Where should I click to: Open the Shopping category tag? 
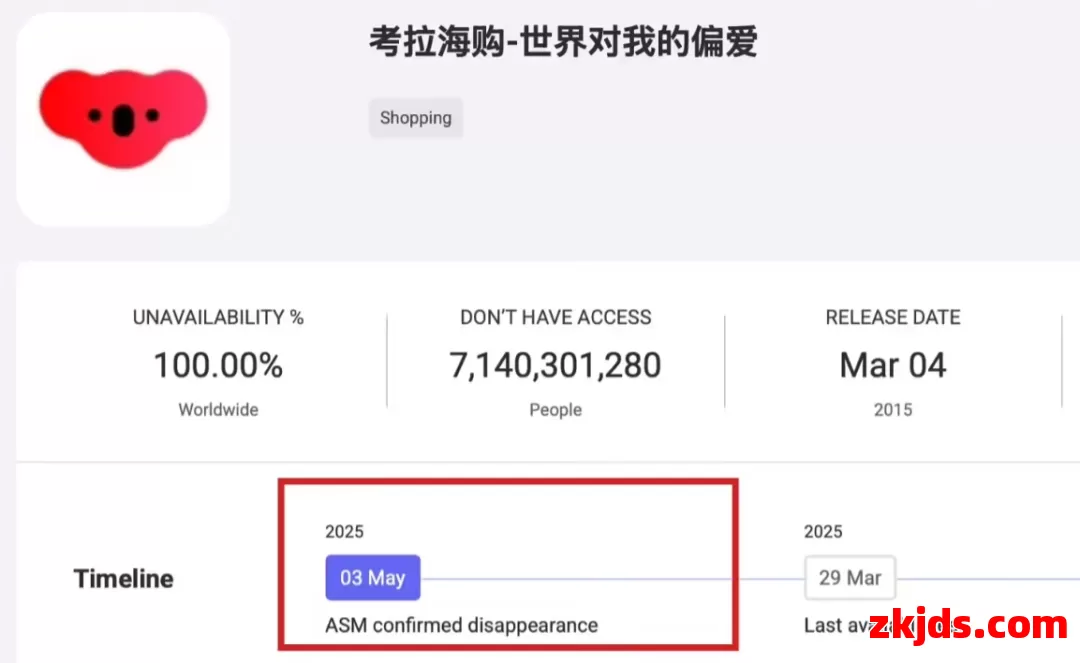pos(415,118)
